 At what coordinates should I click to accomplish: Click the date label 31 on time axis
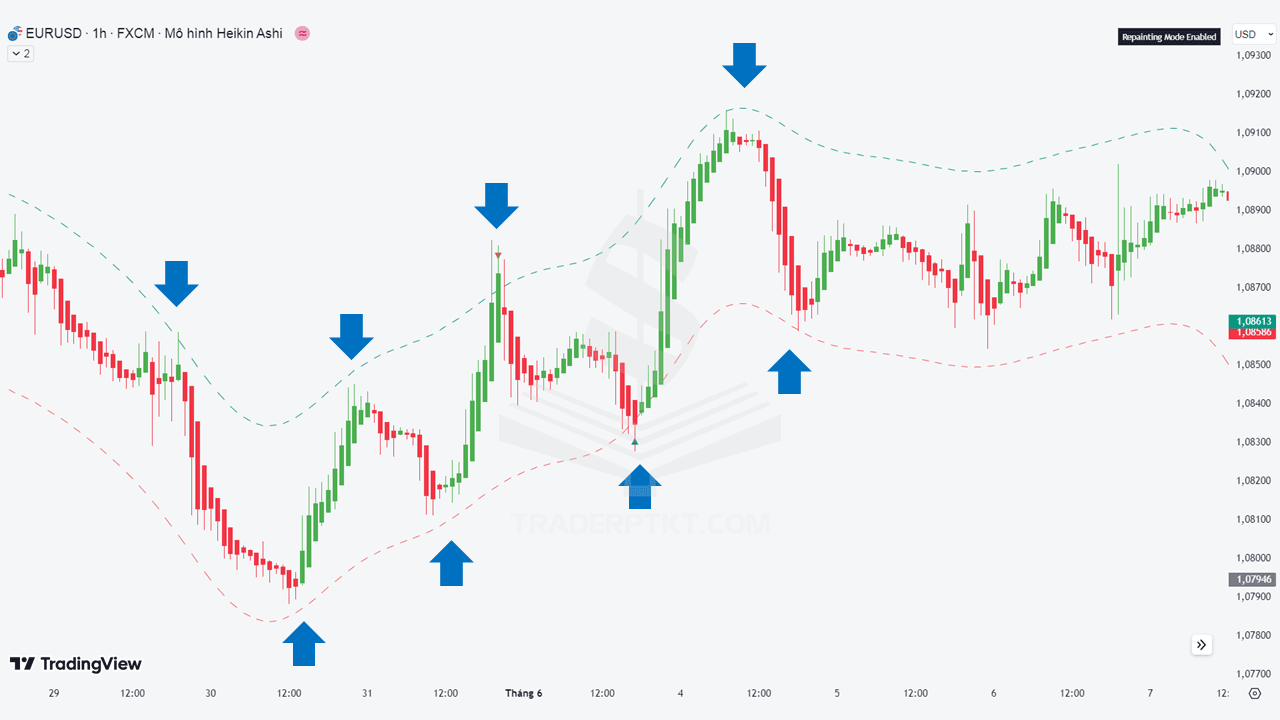point(367,693)
